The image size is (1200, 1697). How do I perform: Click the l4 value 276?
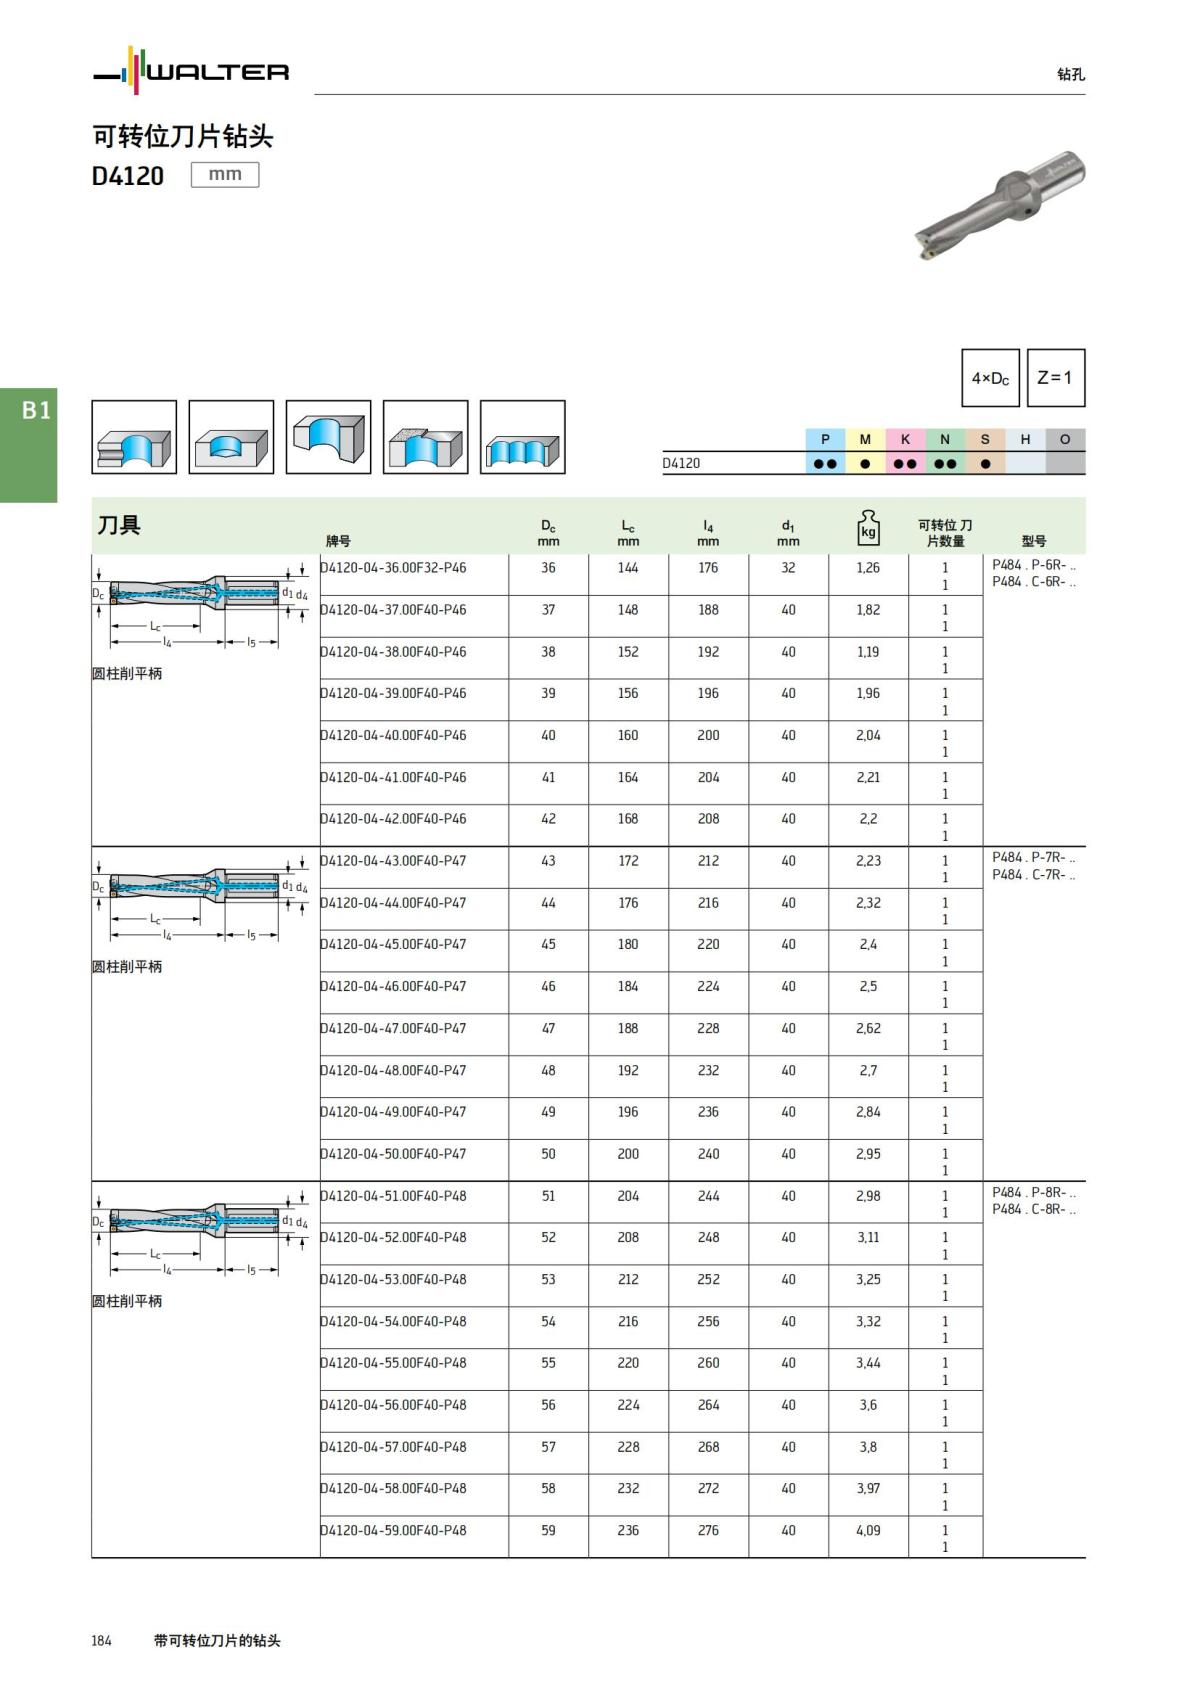pos(708,1530)
